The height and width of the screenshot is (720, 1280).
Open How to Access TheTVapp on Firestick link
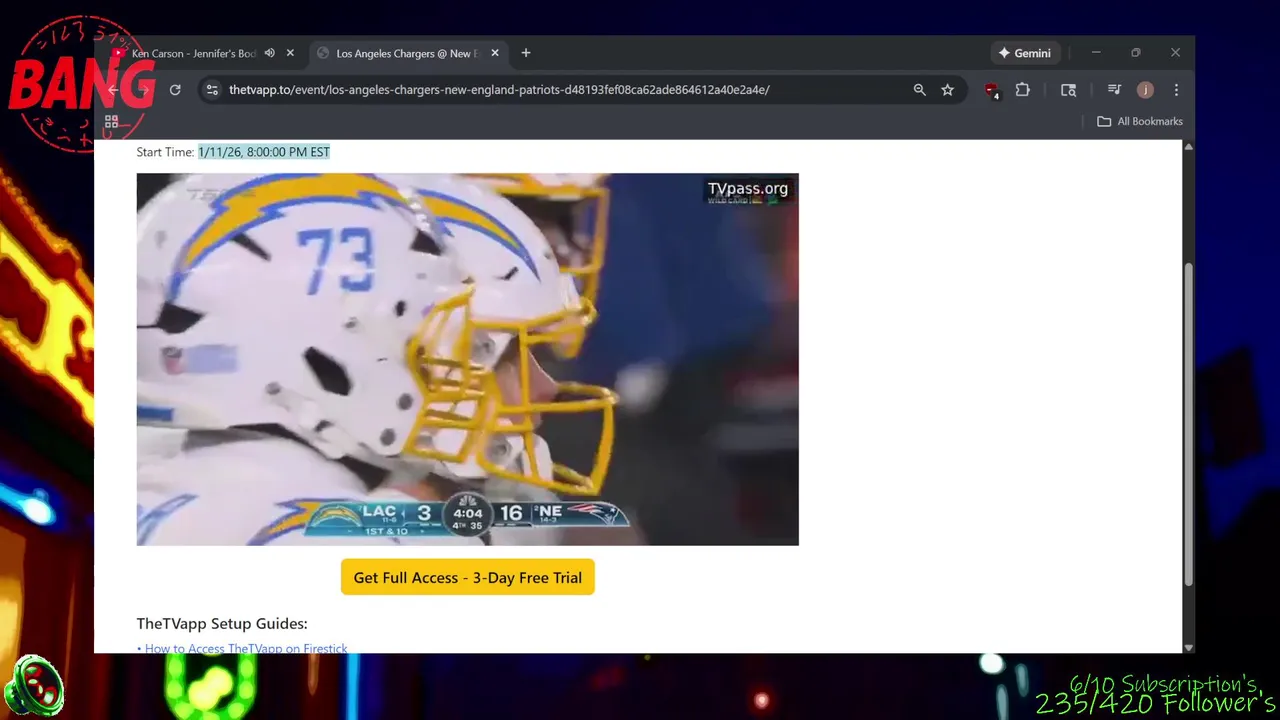click(246, 648)
